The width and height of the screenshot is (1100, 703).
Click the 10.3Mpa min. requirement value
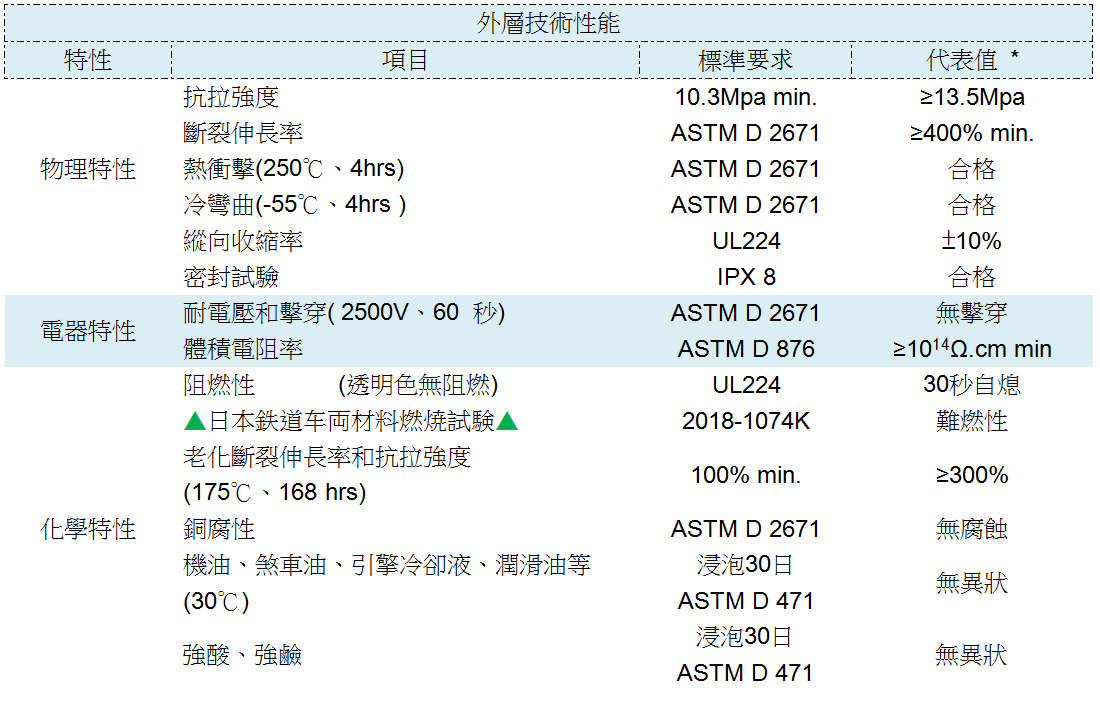click(x=745, y=98)
